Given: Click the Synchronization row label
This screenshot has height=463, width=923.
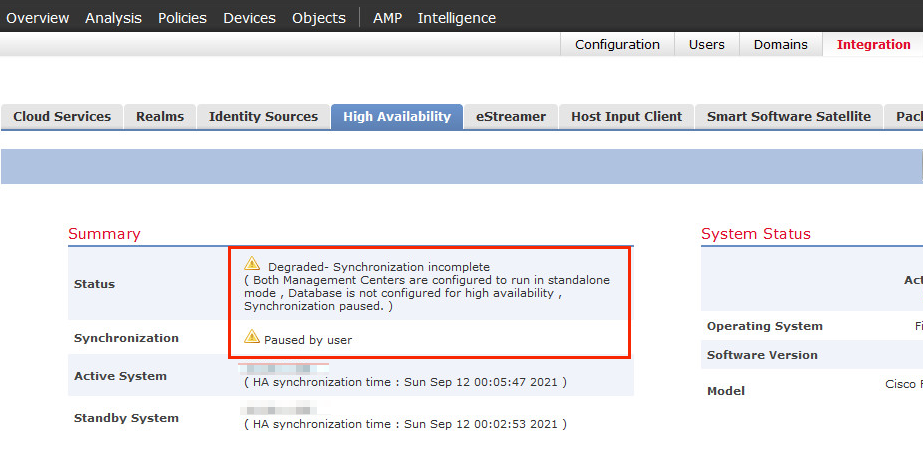Looking at the screenshot, I should [126, 338].
